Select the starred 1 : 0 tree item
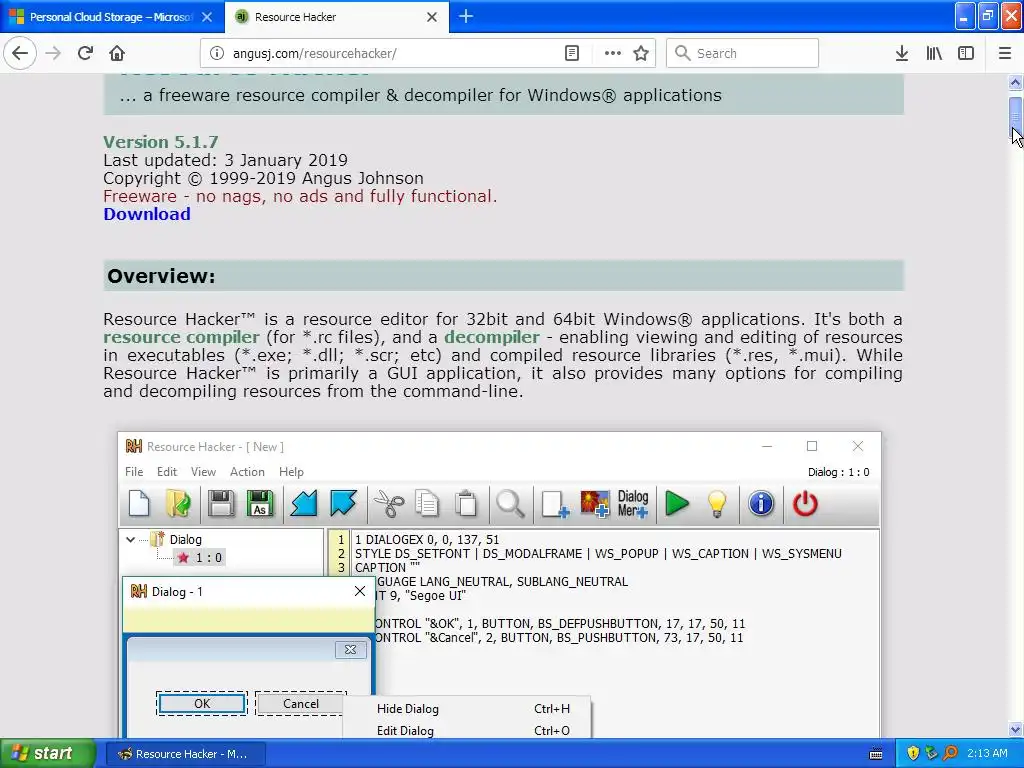Viewport: 1024px width, 768px height. 200,558
